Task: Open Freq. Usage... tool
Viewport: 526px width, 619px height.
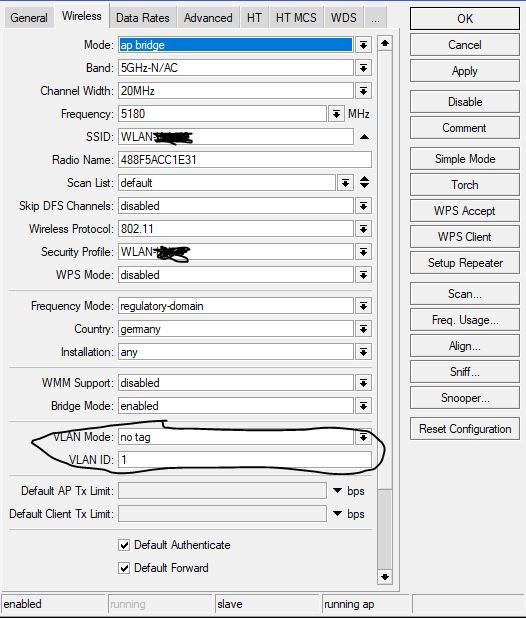Action: [x=465, y=320]
